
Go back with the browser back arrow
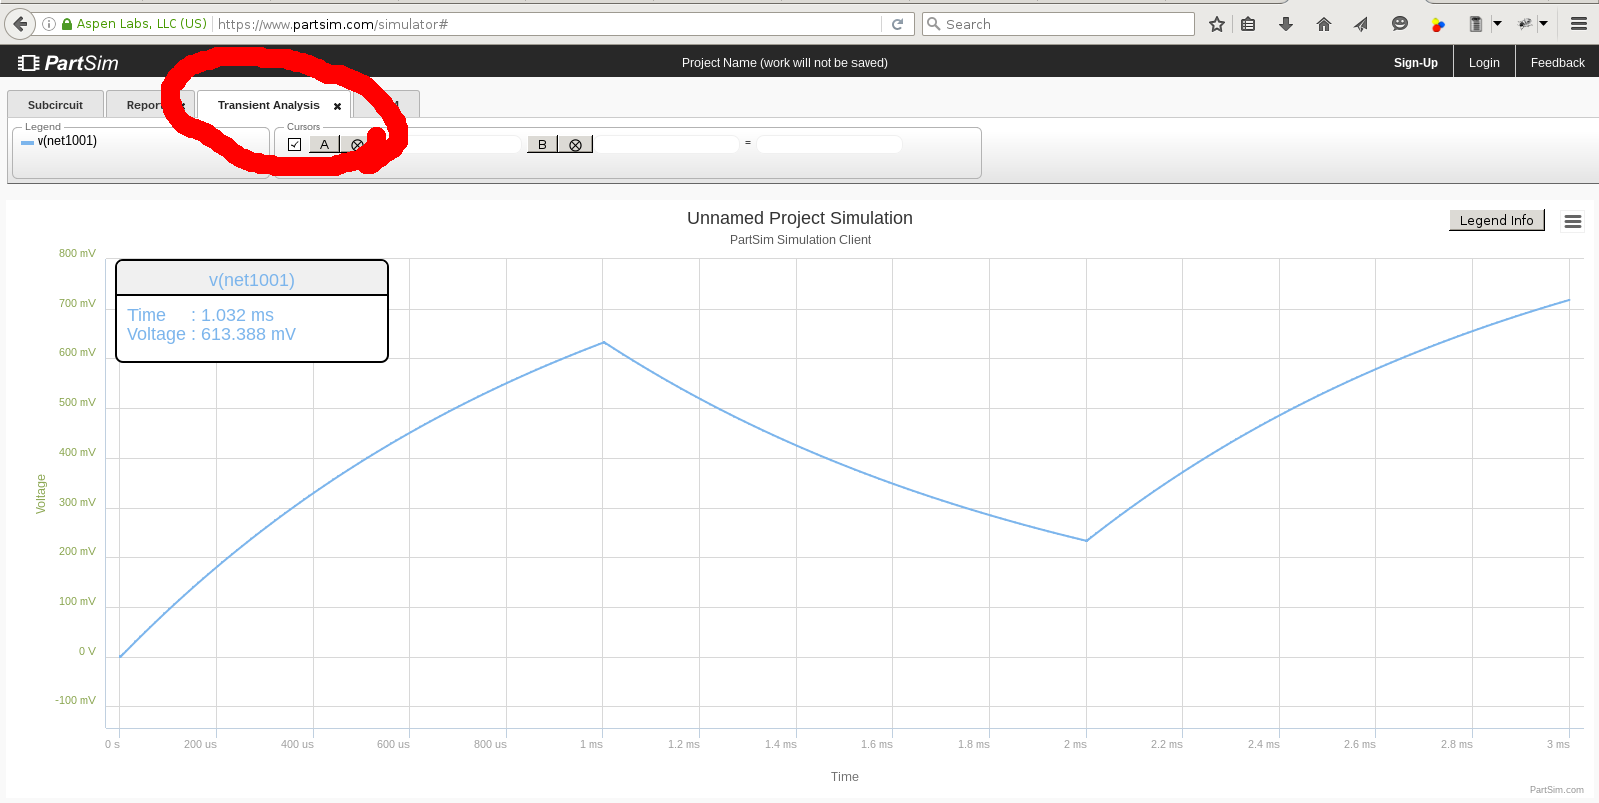[20, 24]
